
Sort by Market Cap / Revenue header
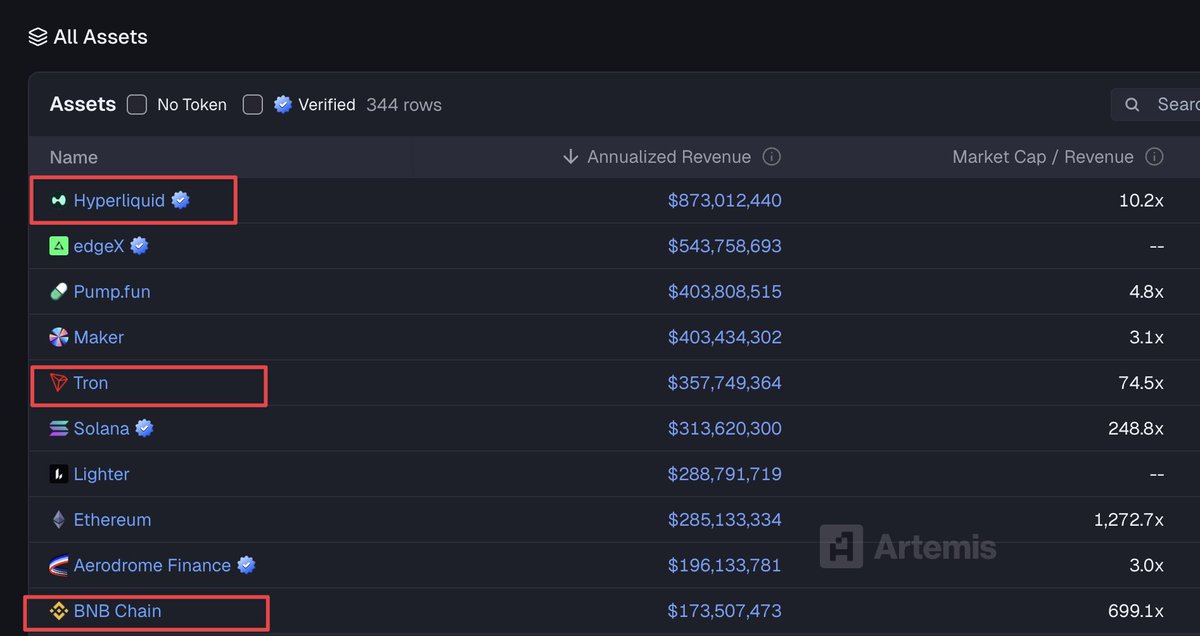pos(1043,157)
